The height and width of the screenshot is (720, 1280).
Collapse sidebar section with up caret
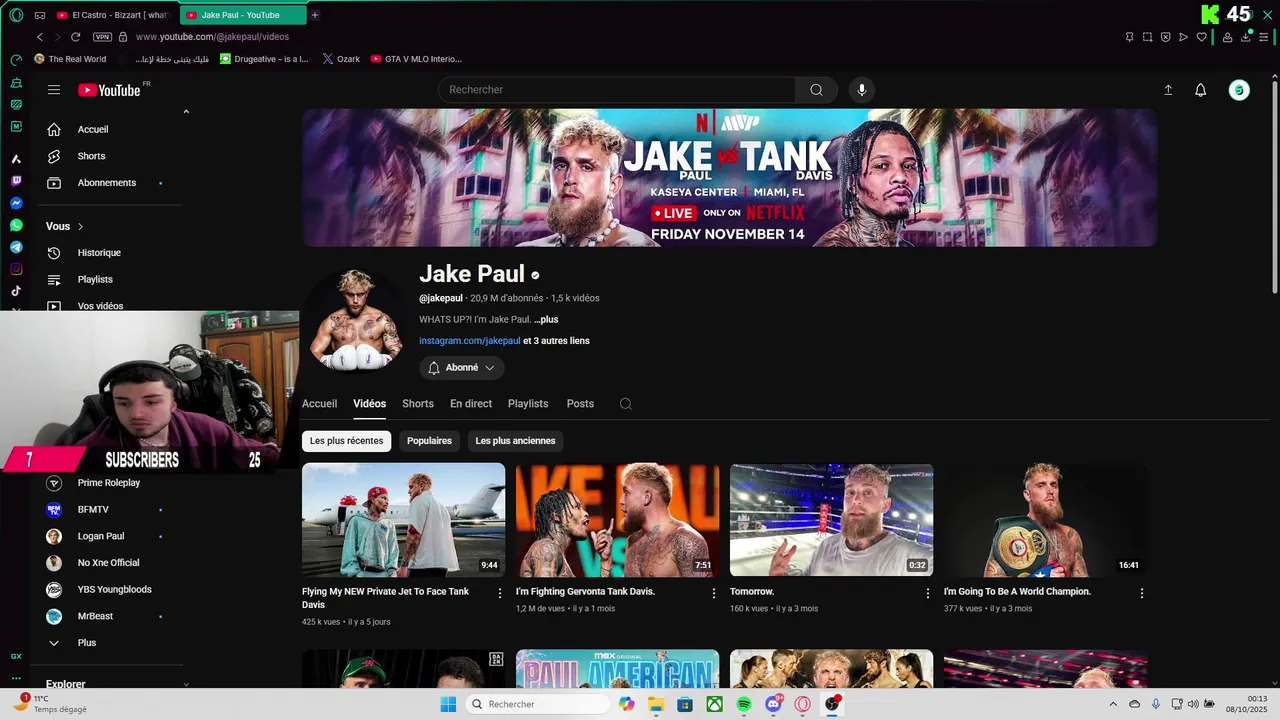coord(186,112)
